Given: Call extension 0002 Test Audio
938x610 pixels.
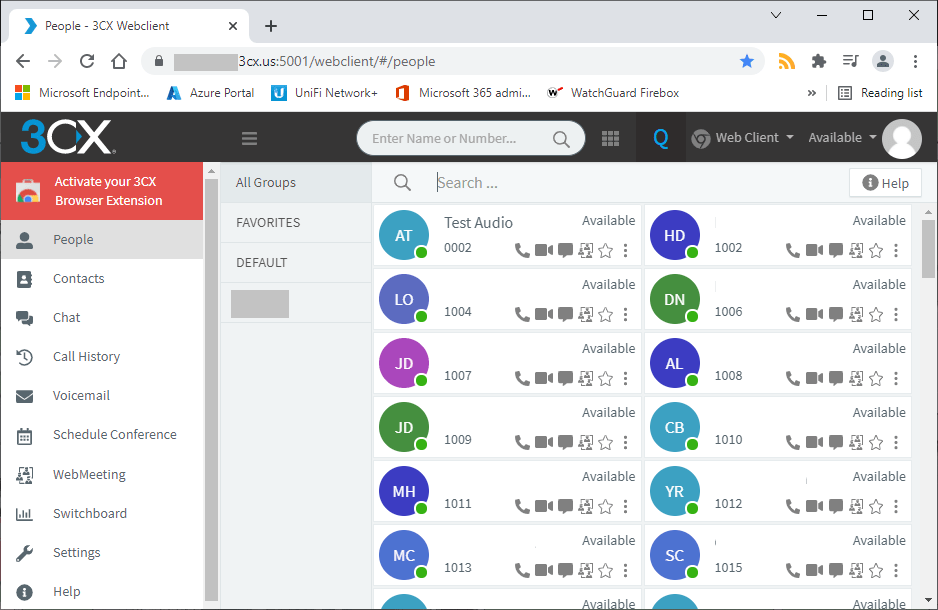Looking at the screenshot, I should point(522,251).
